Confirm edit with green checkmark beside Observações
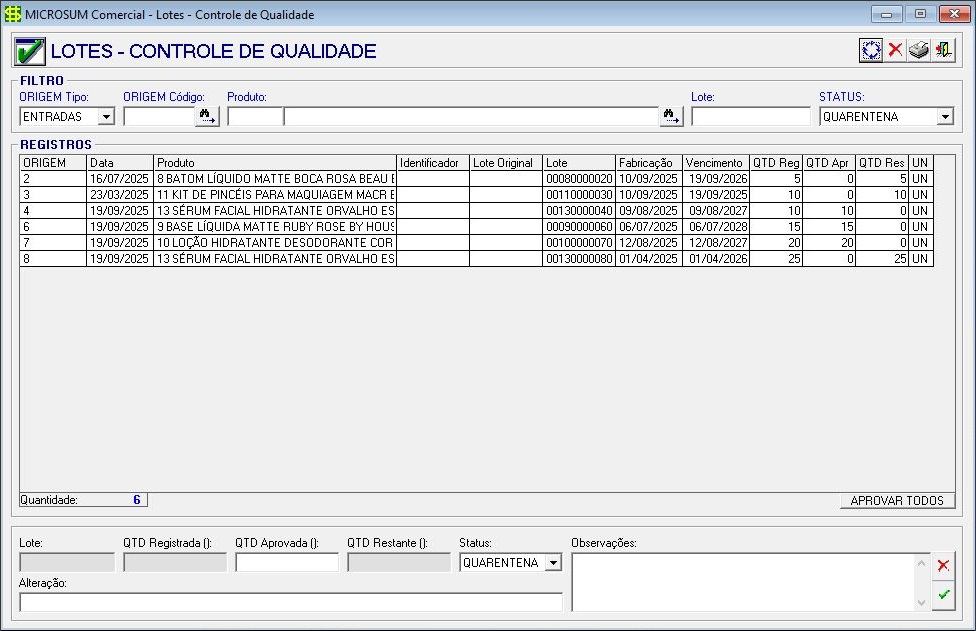 pos(943,595)
